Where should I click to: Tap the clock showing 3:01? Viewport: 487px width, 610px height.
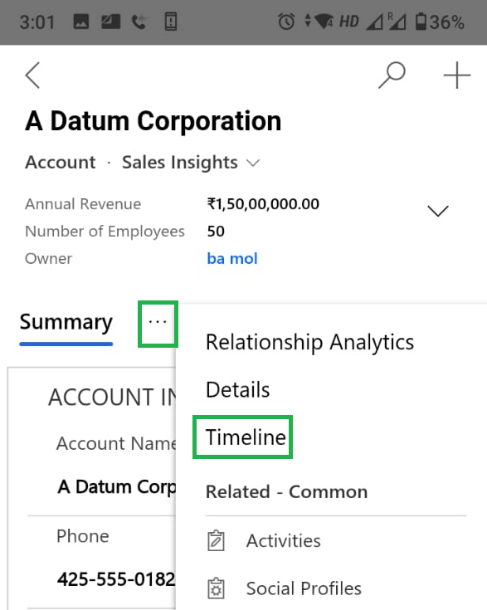37,22
